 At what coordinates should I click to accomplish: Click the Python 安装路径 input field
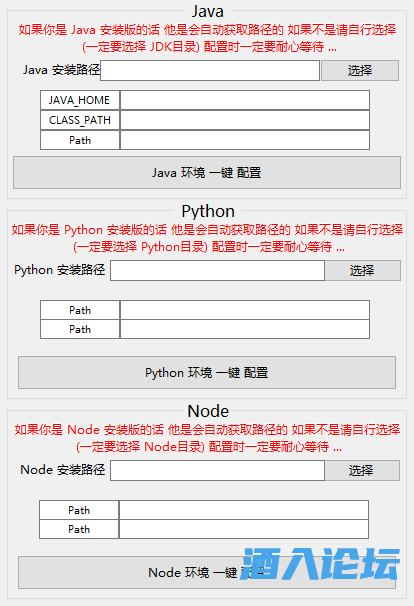(x=217, y=270)
